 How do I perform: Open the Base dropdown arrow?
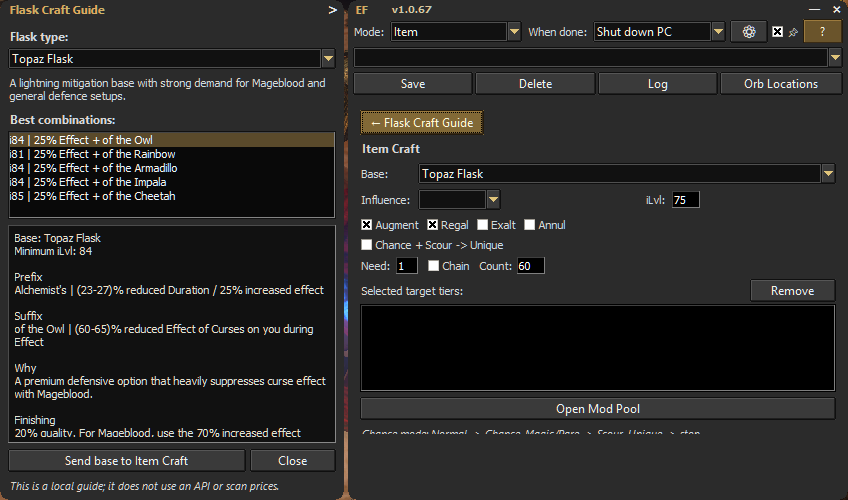tap(828, 174)
